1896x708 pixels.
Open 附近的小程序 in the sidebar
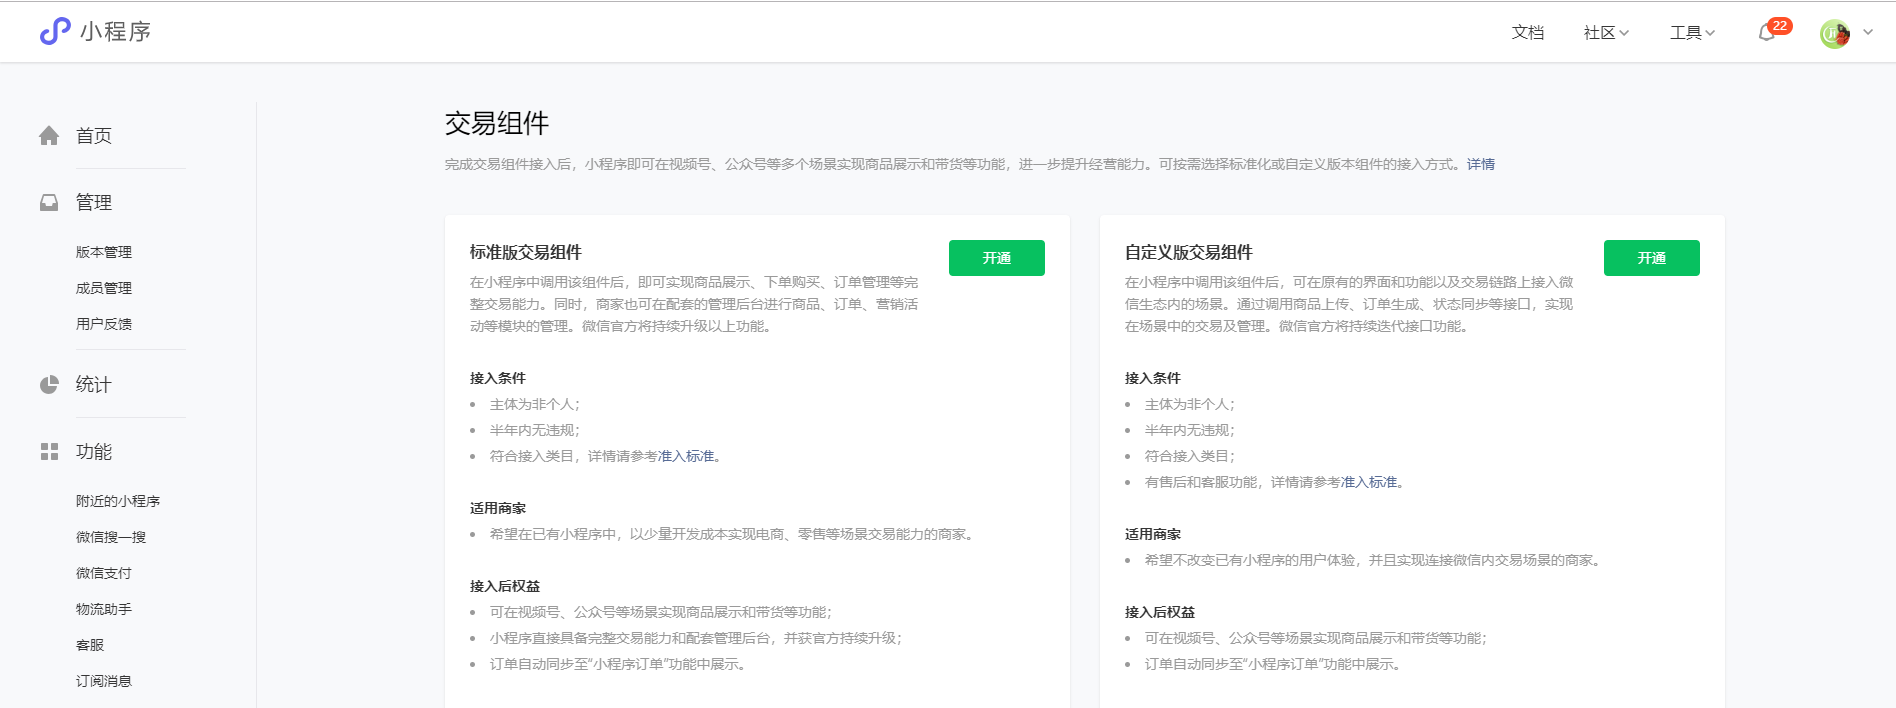tap(118, 501)
